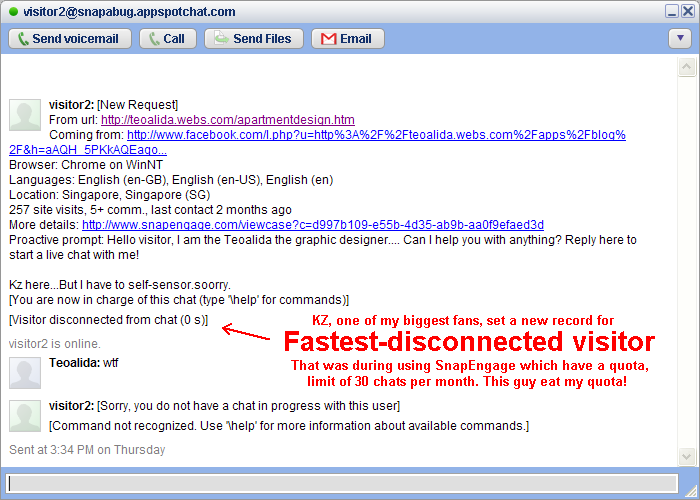Viewport: 700px width, 500px height.
Task: Click the window title visitor2@snapabug.appspotchat.com
Action: point(129,12)
